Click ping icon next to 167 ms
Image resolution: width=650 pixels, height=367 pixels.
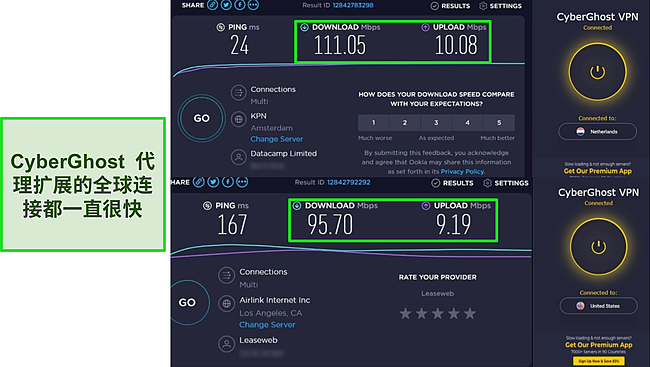207,206
